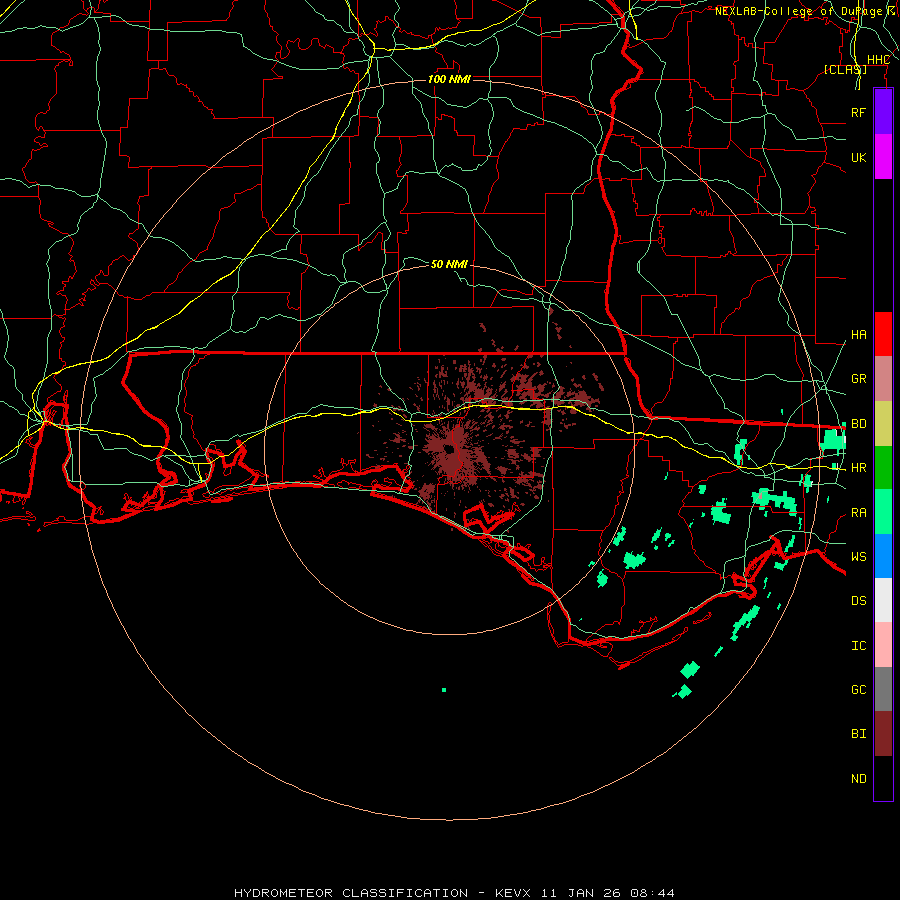
Task: Click the RA legend label
Action: coord(858,513)
